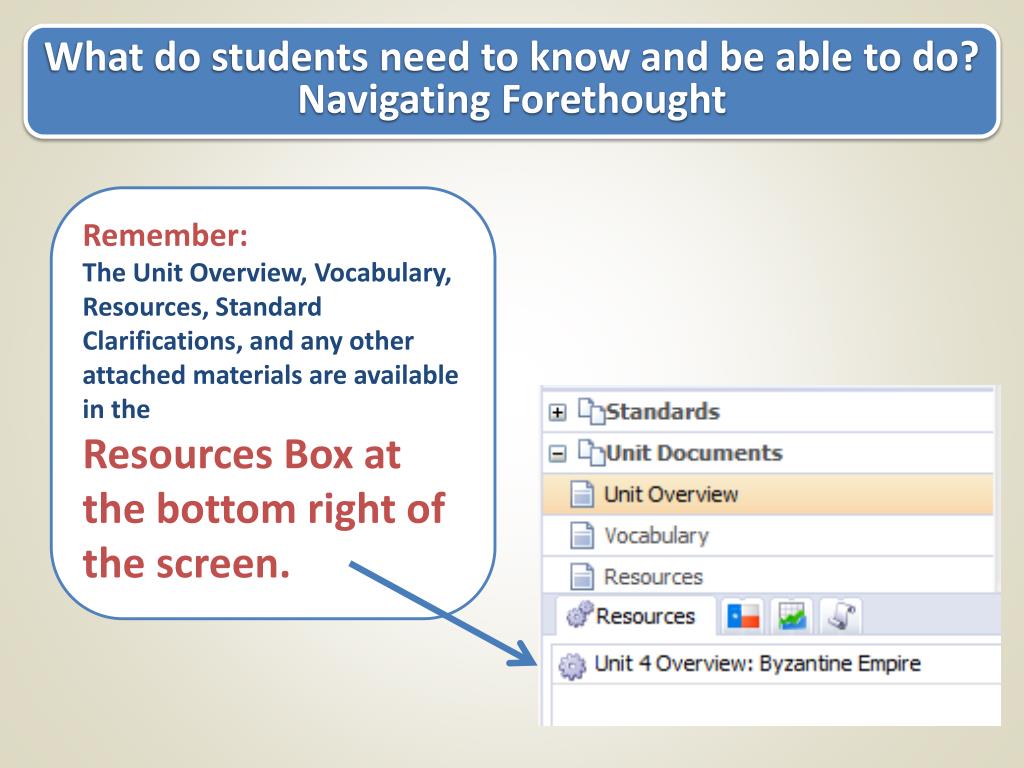Click the Standards label

click(663, 412)
